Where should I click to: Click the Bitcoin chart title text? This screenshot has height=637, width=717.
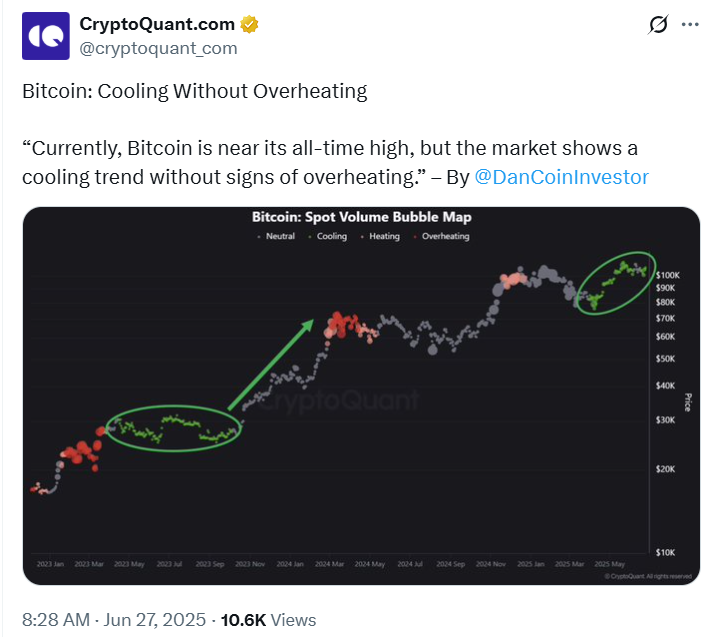(361, 217)
